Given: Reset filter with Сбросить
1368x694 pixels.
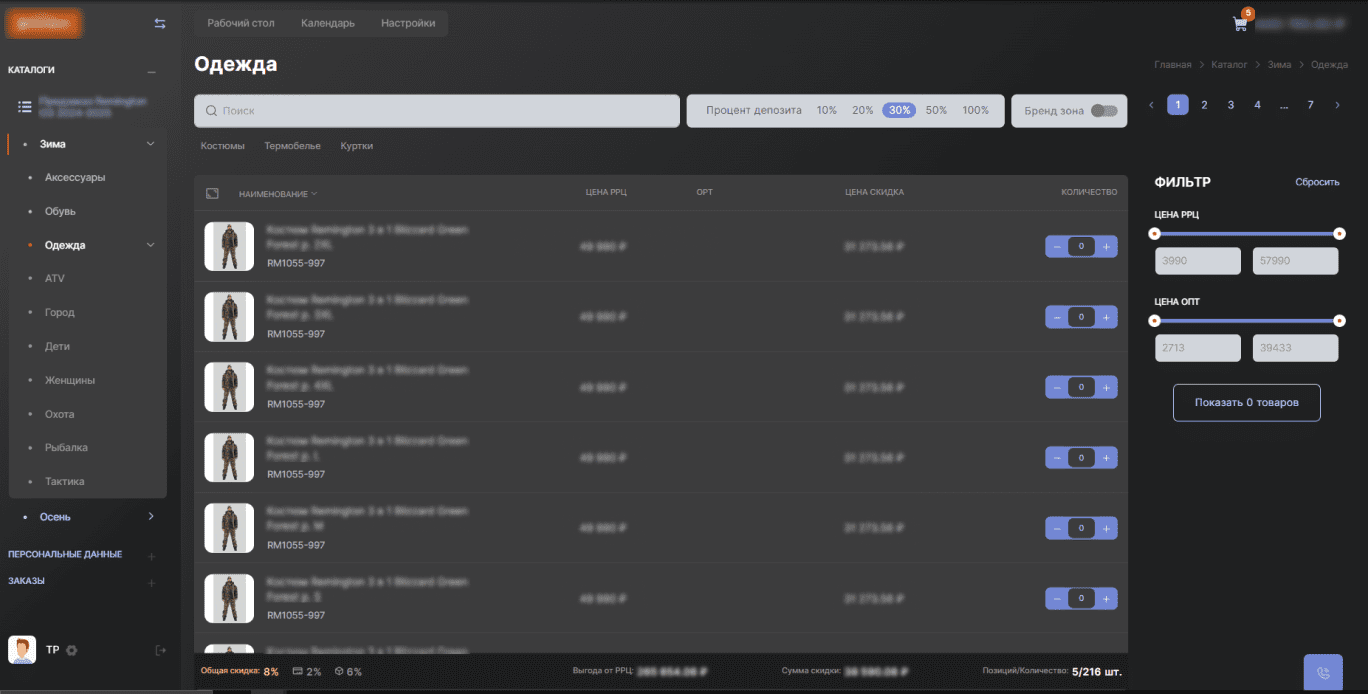Looking at the screenshot, I should click(1317, 182).
